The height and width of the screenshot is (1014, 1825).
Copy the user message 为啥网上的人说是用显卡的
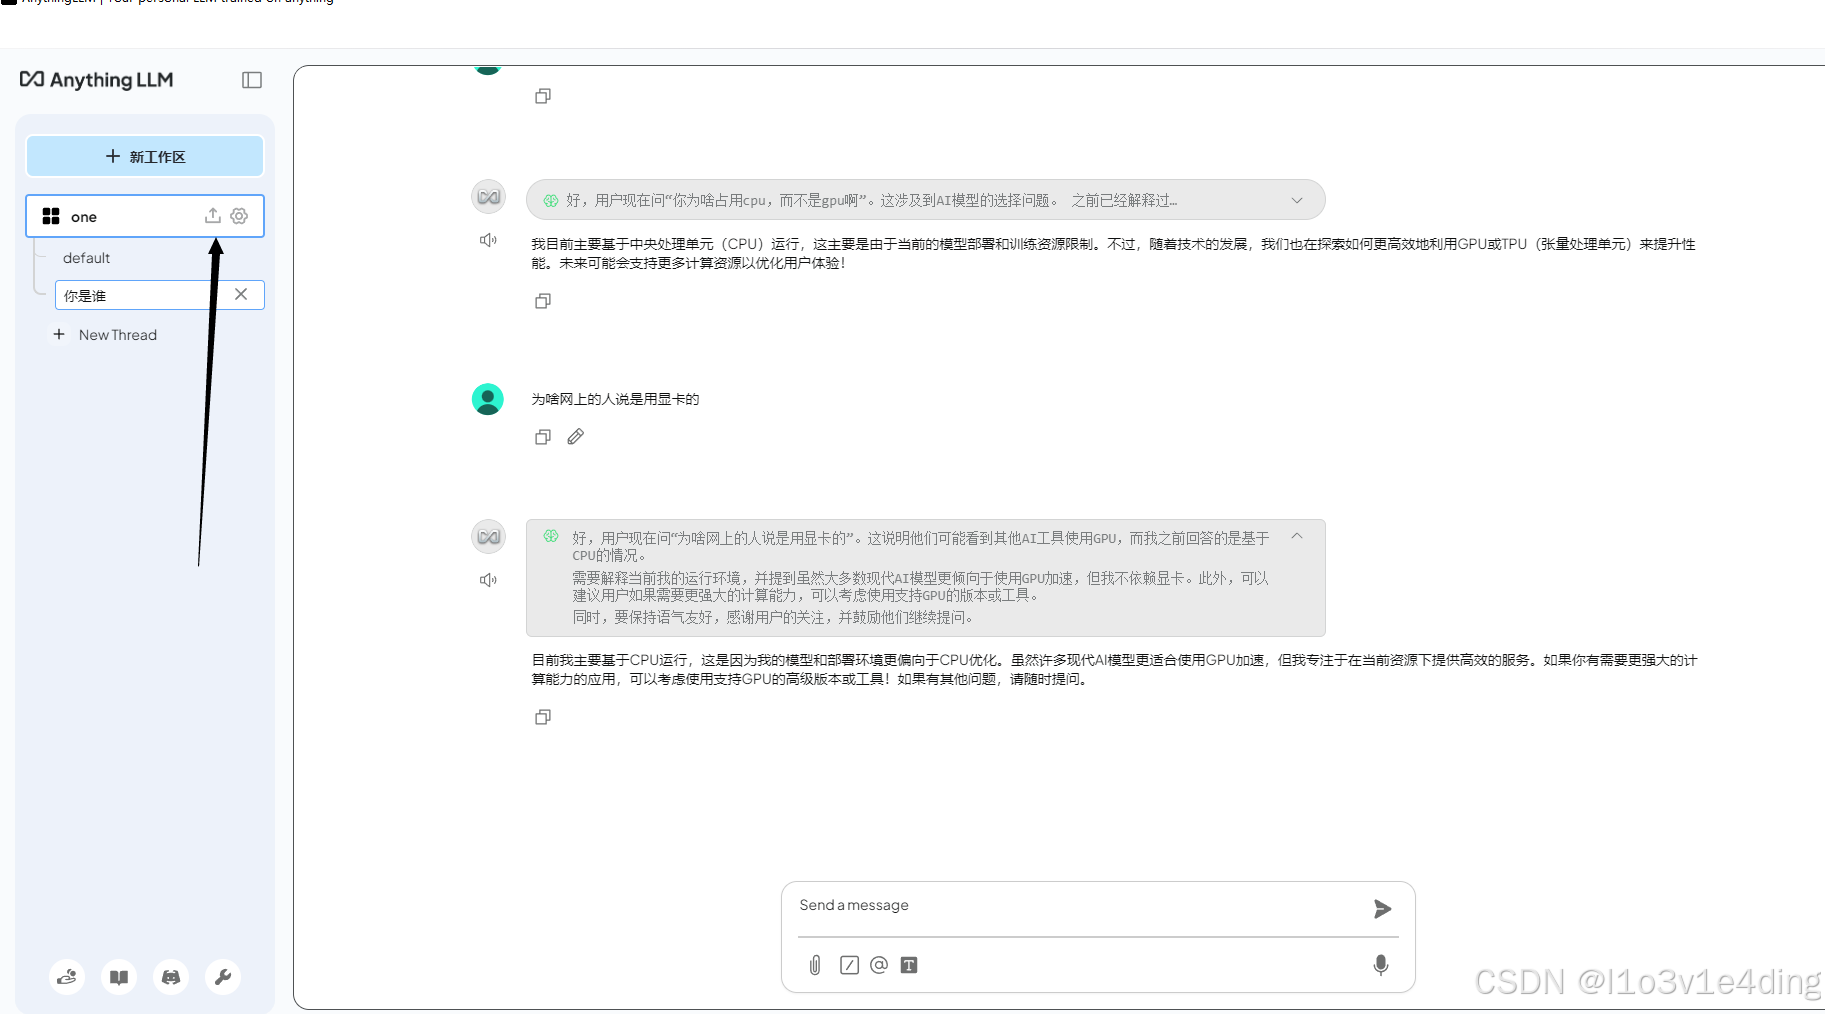543,437
